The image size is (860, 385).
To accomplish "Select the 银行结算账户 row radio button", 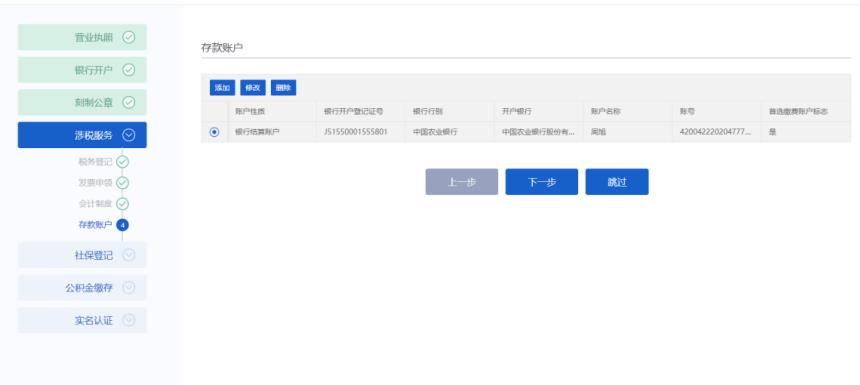I will (214, 132).
